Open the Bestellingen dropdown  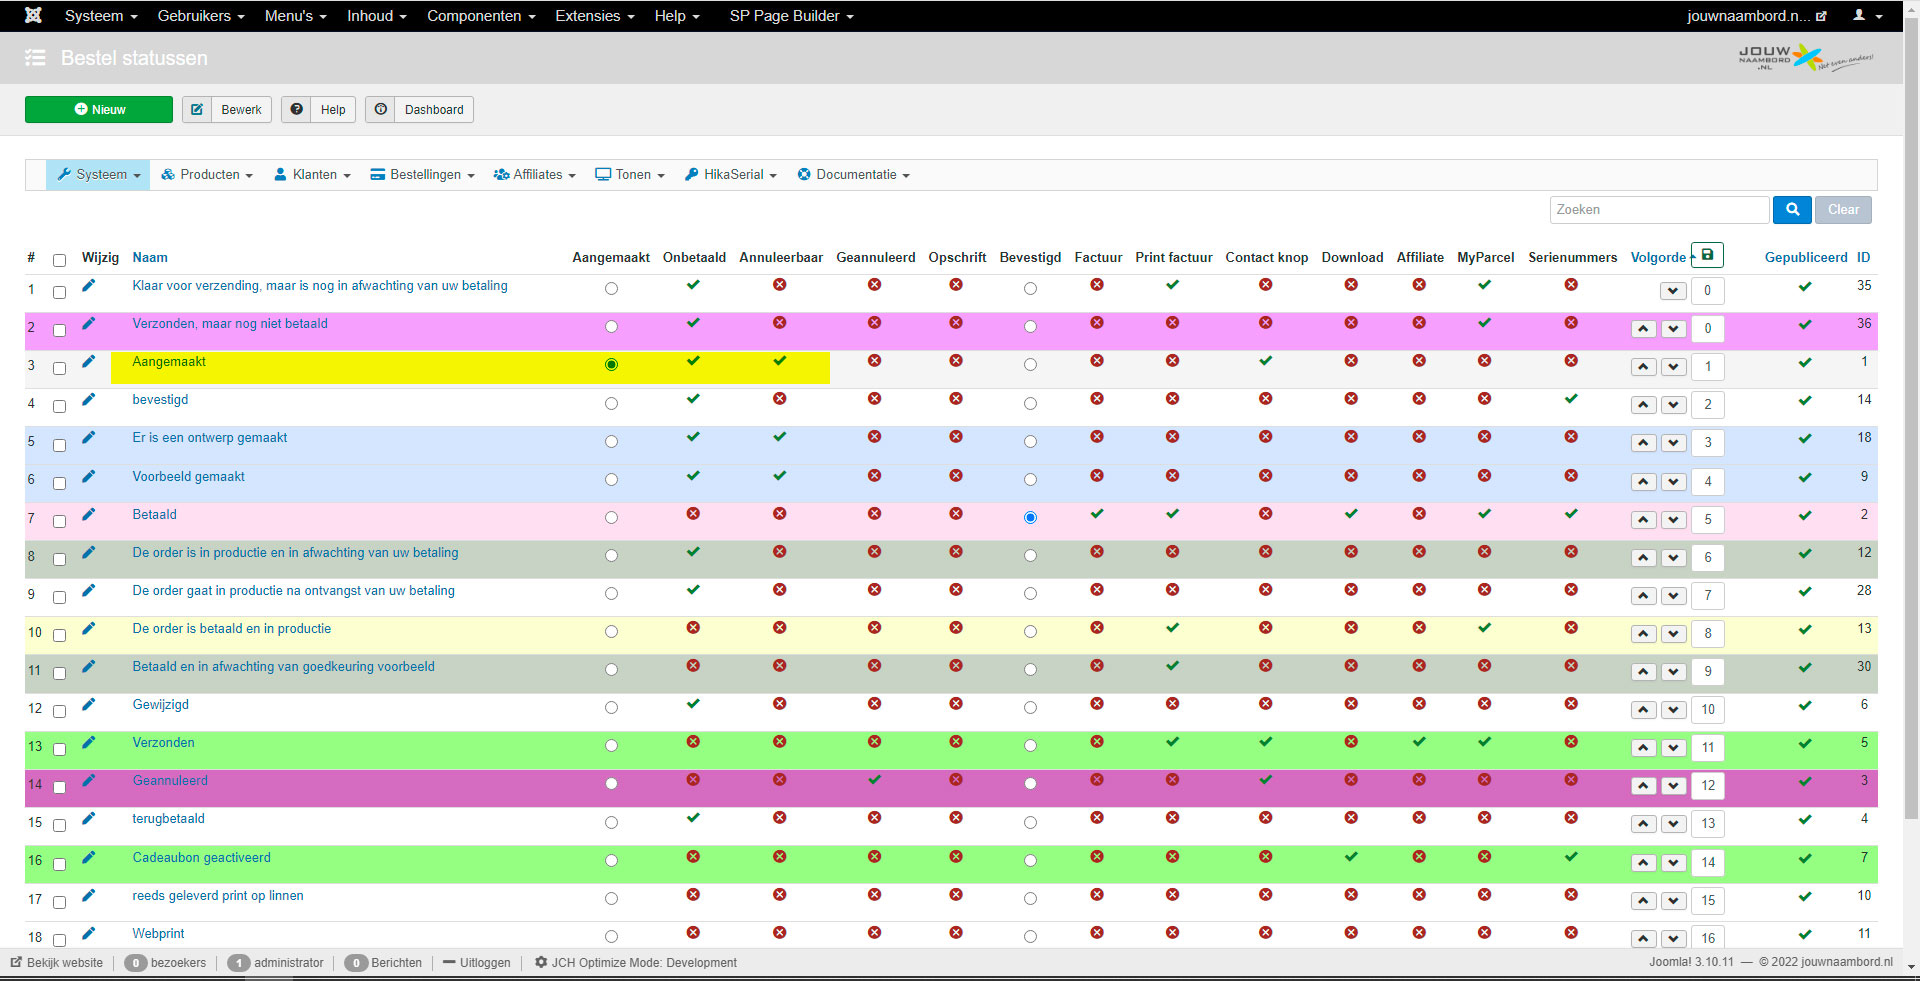(x=422, y=175)
